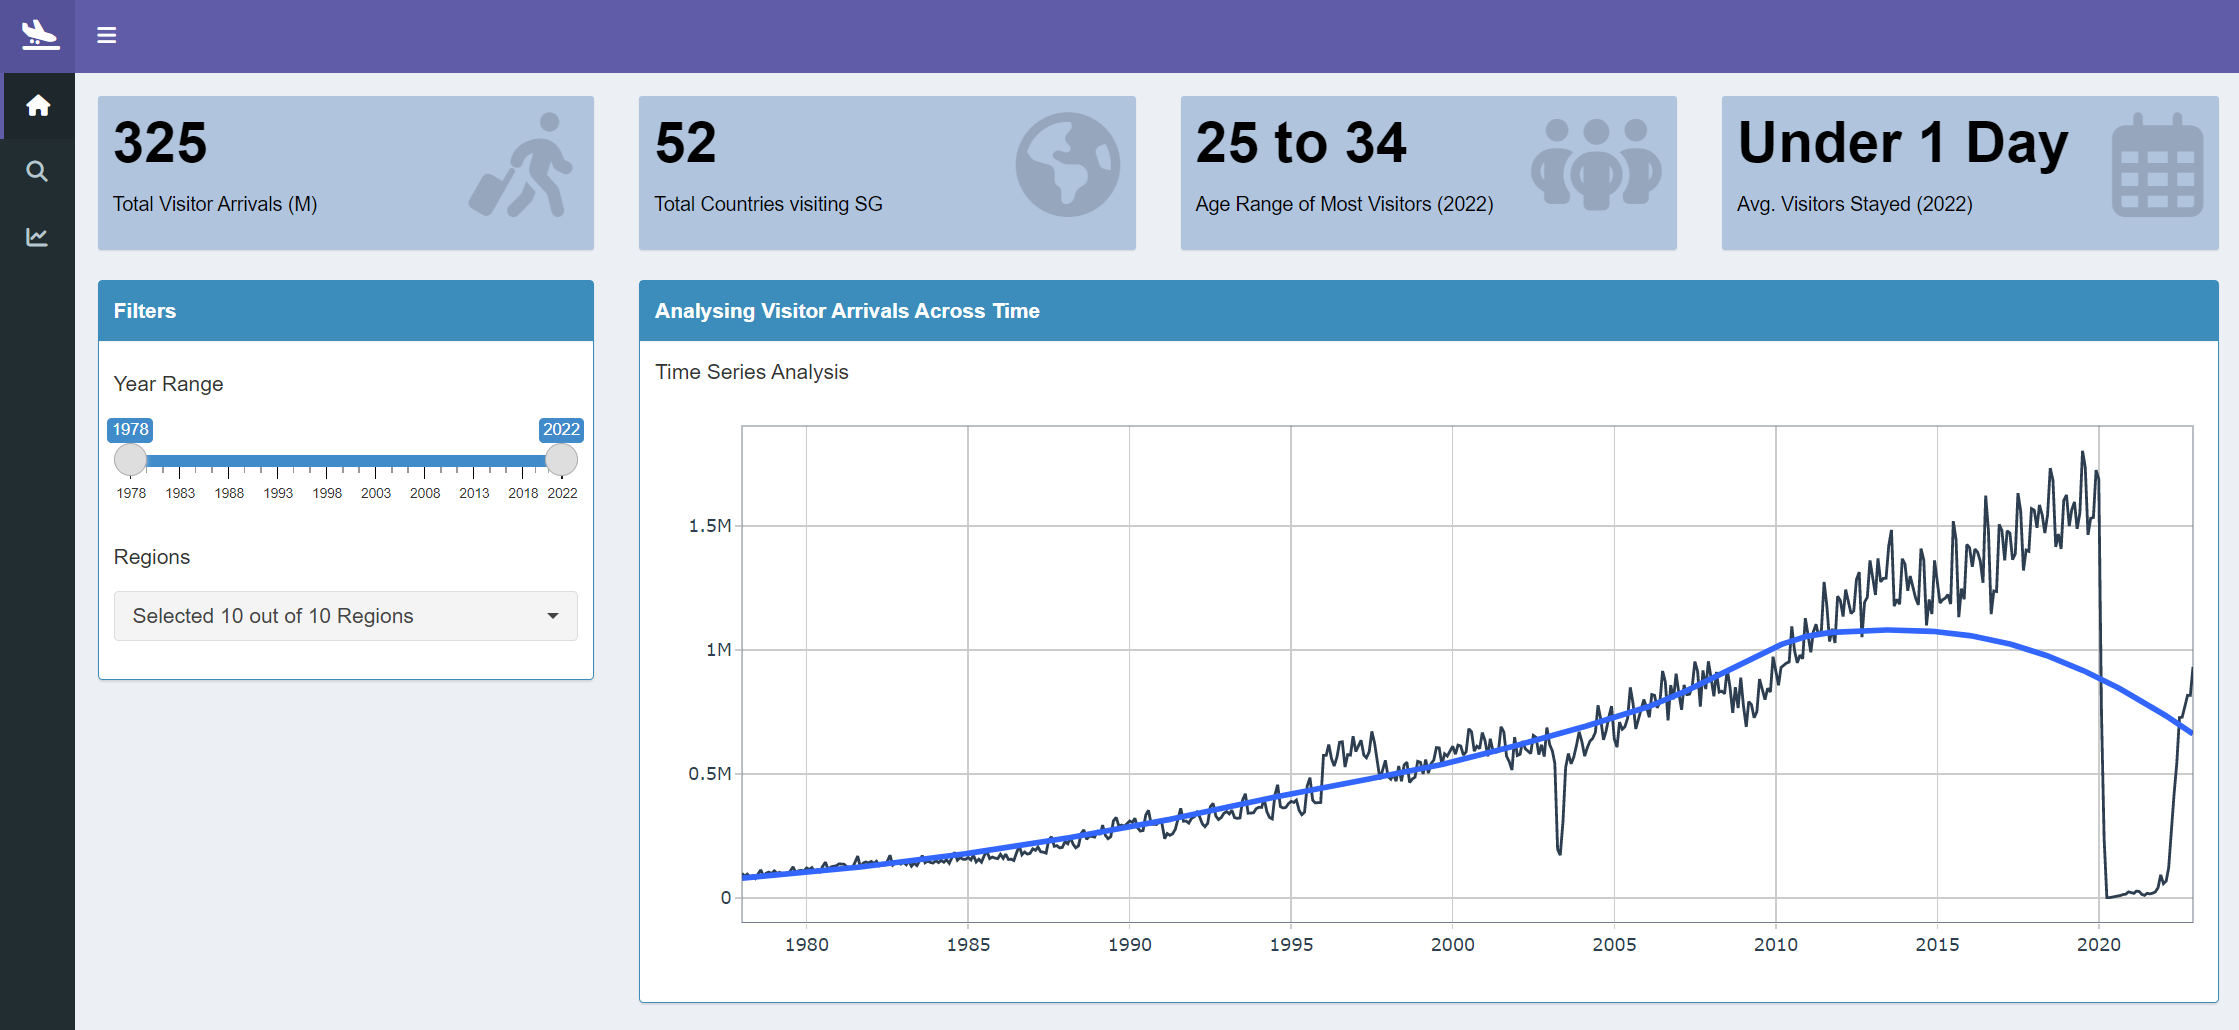The image size is (2239, 1030).
Task: Click the 2020 label on chart x-axis
Action: [2098, 945]
